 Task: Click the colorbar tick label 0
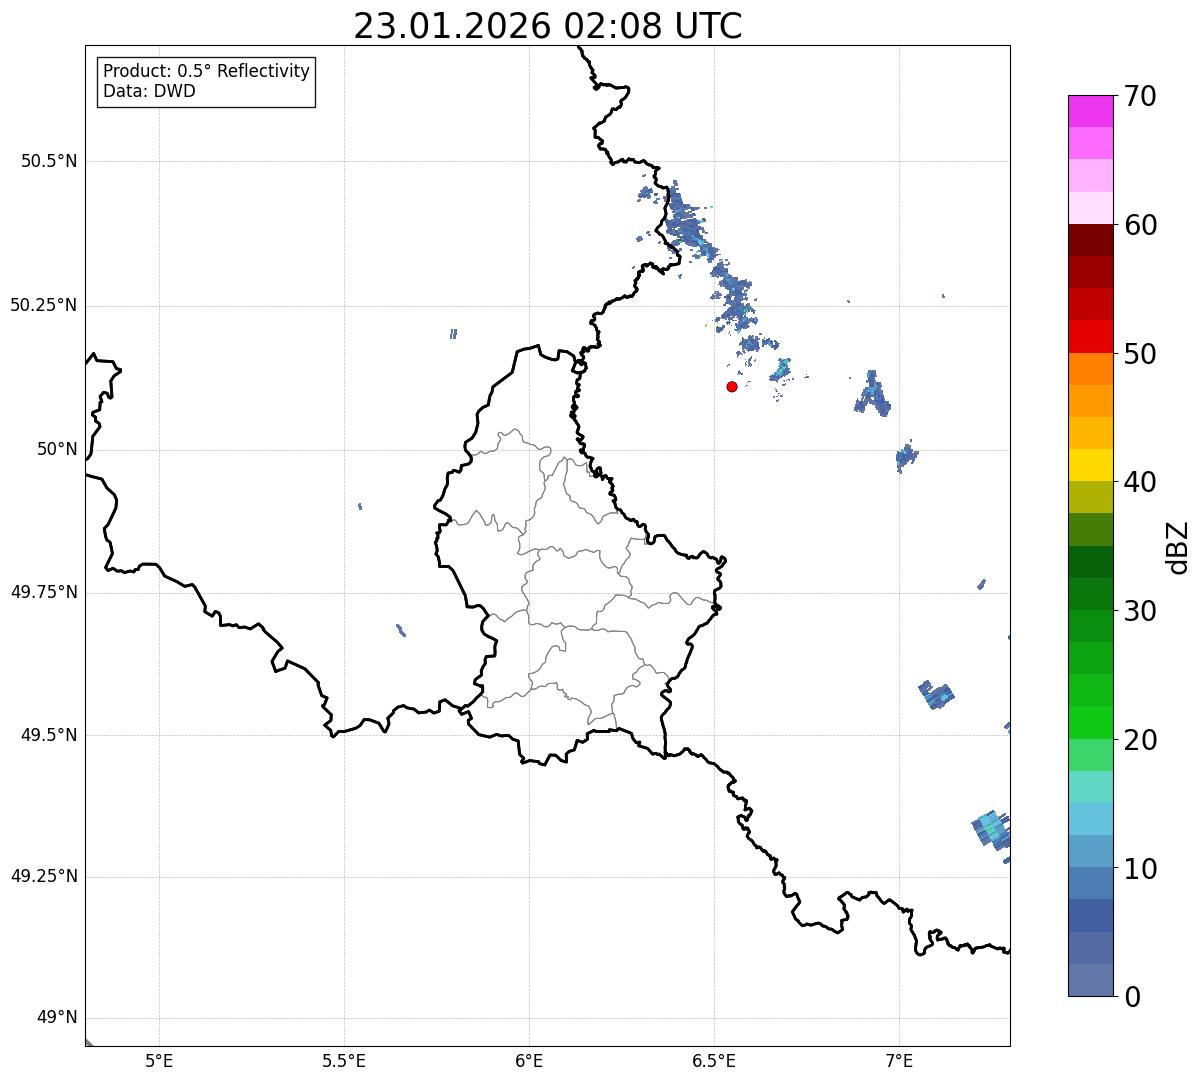[1132, 997]
